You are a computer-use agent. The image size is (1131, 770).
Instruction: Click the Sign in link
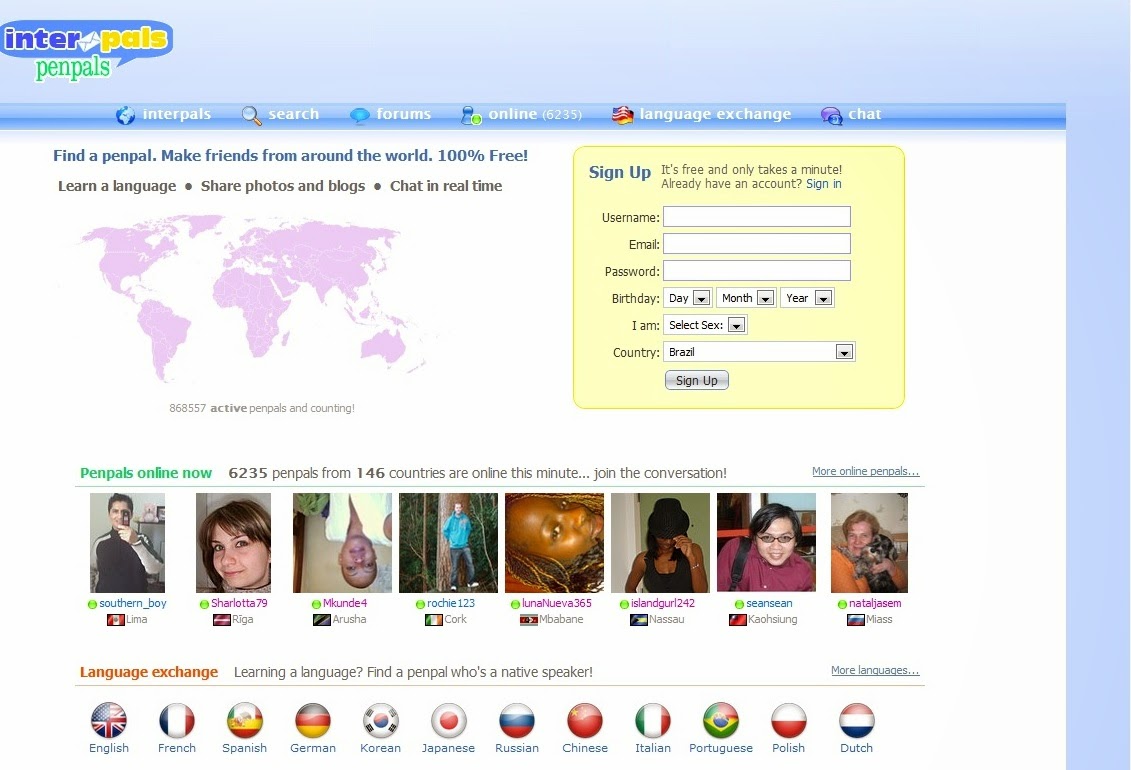coord(824,184)
